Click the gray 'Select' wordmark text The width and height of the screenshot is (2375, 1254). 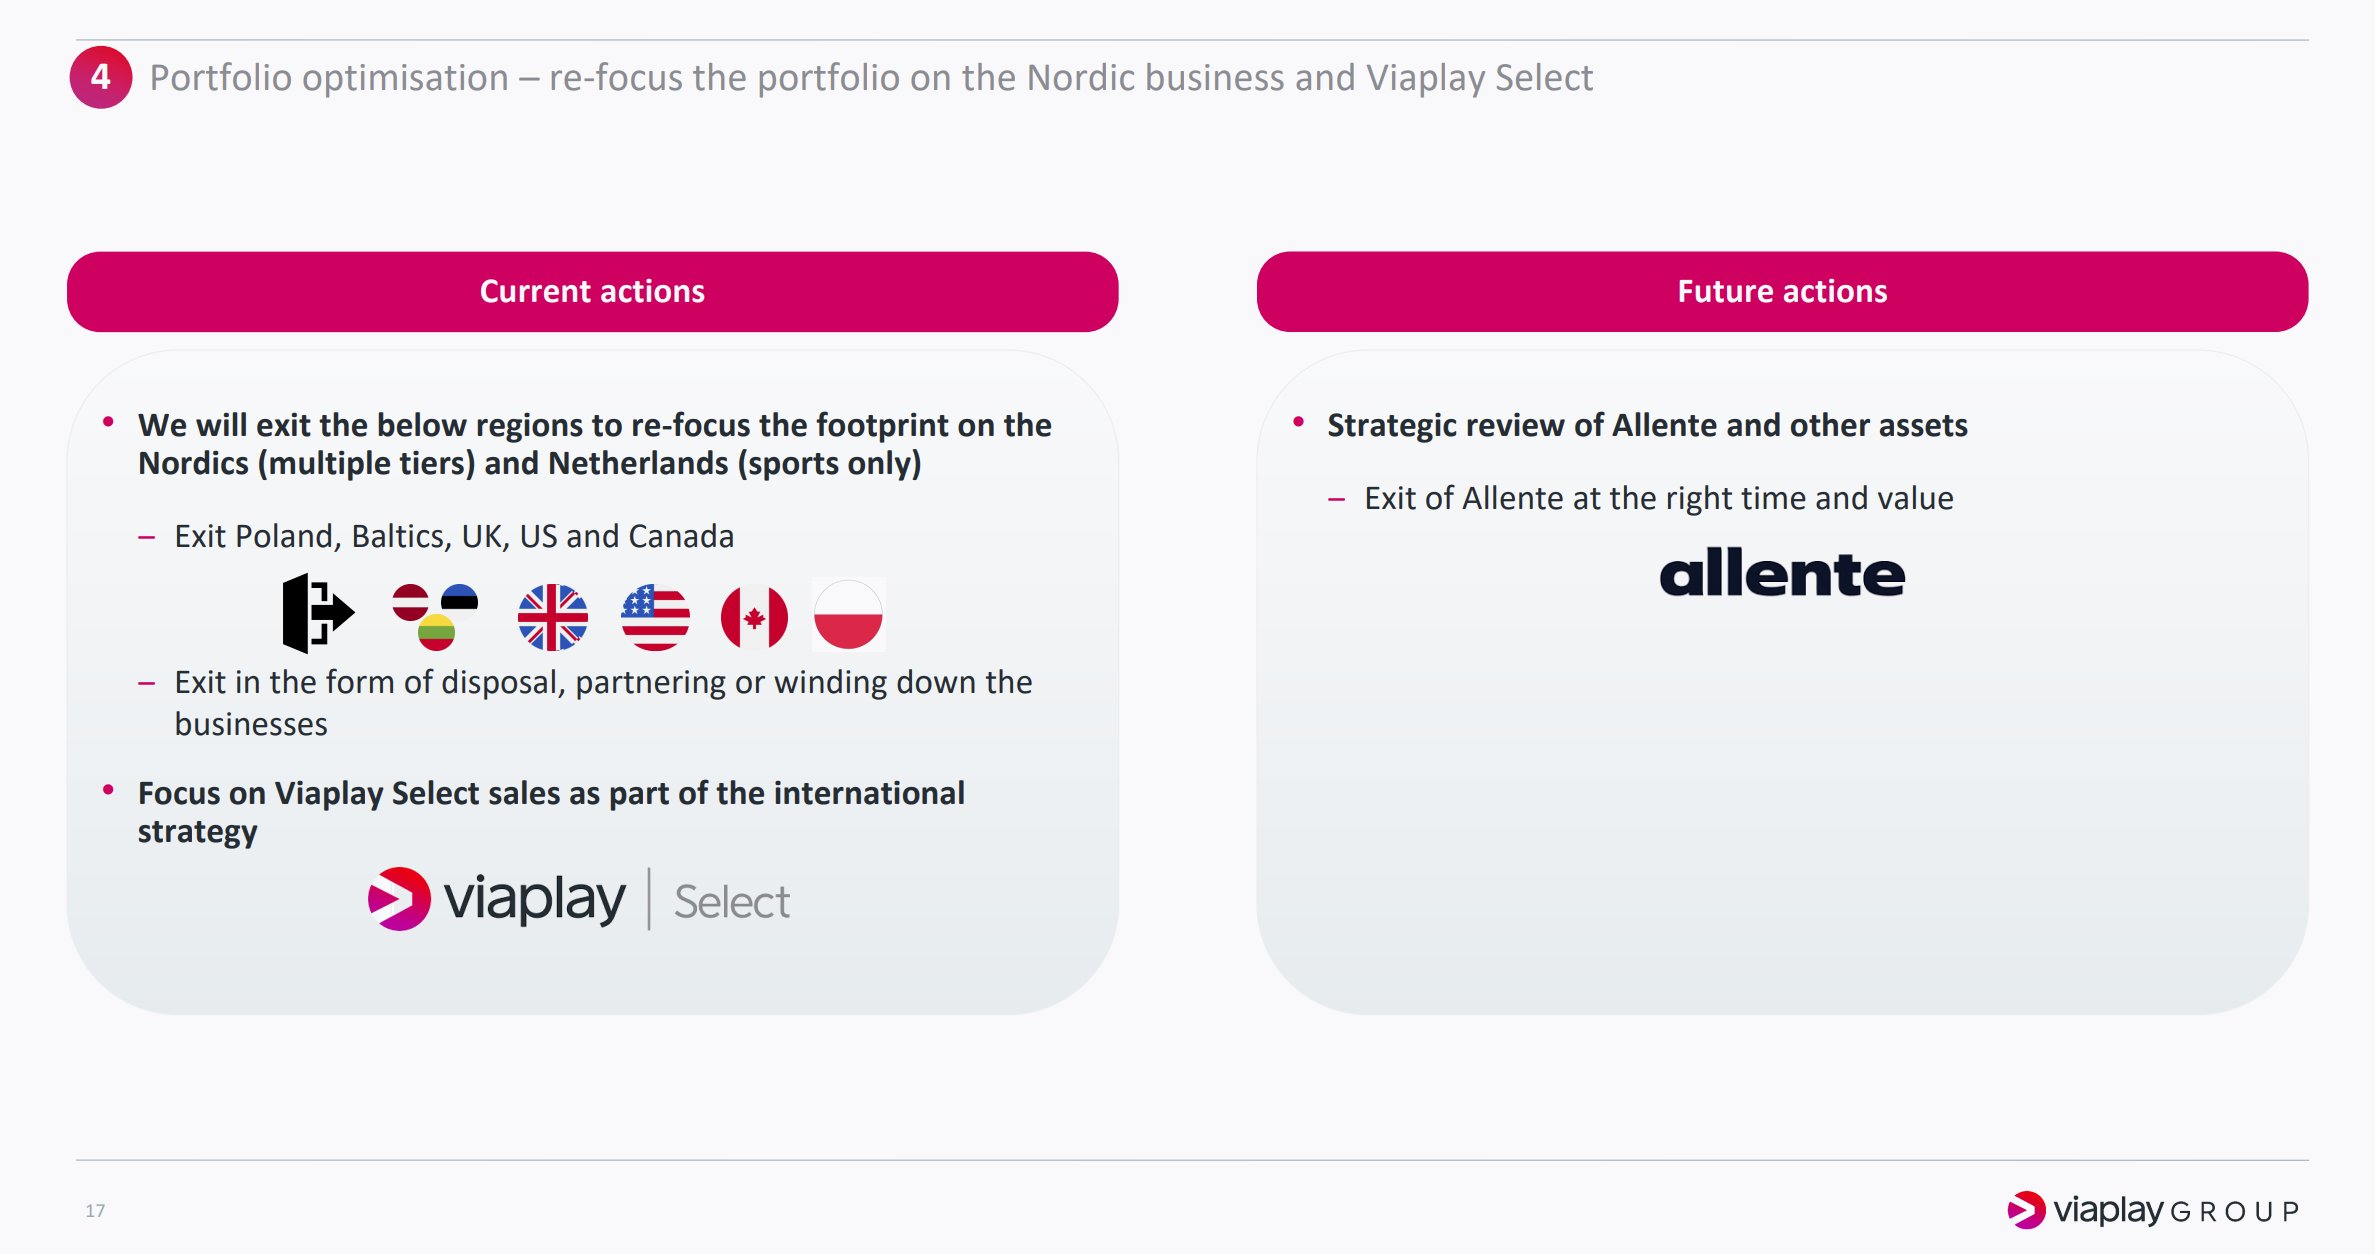click(732, 902)
